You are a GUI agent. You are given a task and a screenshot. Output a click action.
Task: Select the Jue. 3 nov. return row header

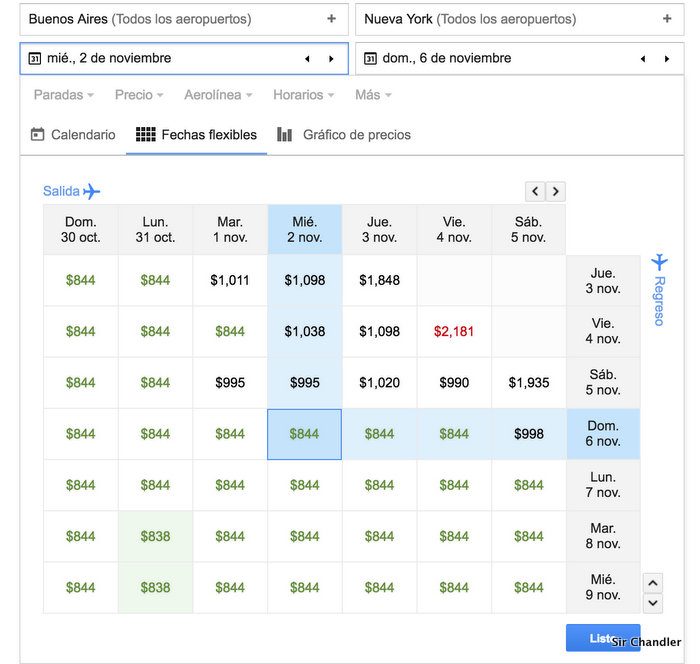603,280
